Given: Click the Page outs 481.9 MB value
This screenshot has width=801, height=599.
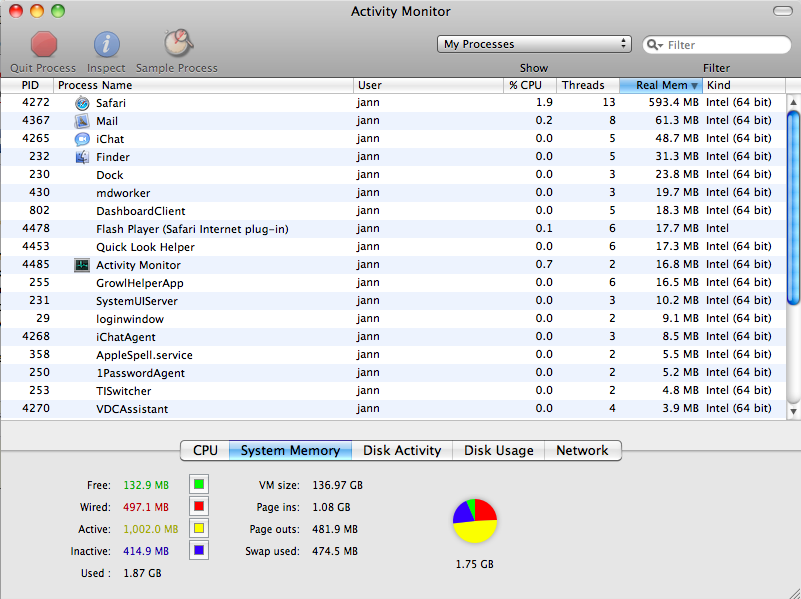Looking at the screenshot, I should click(x=335, y=530).
